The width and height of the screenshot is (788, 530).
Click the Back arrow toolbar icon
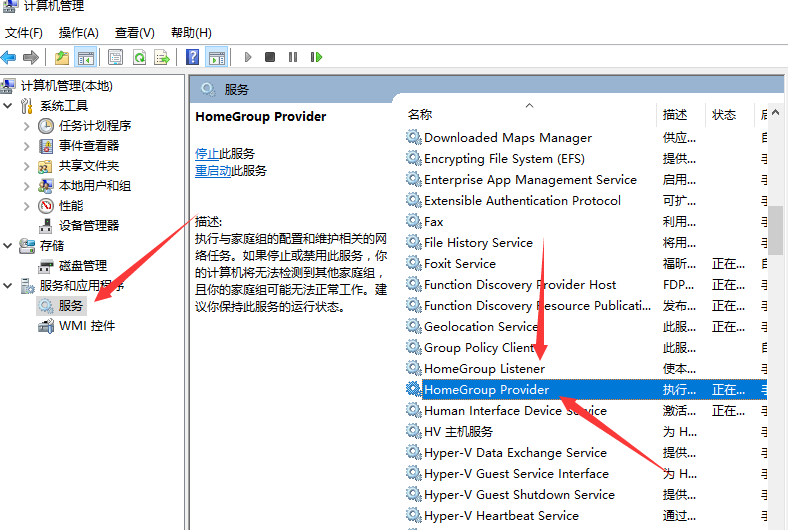point(9,57)
